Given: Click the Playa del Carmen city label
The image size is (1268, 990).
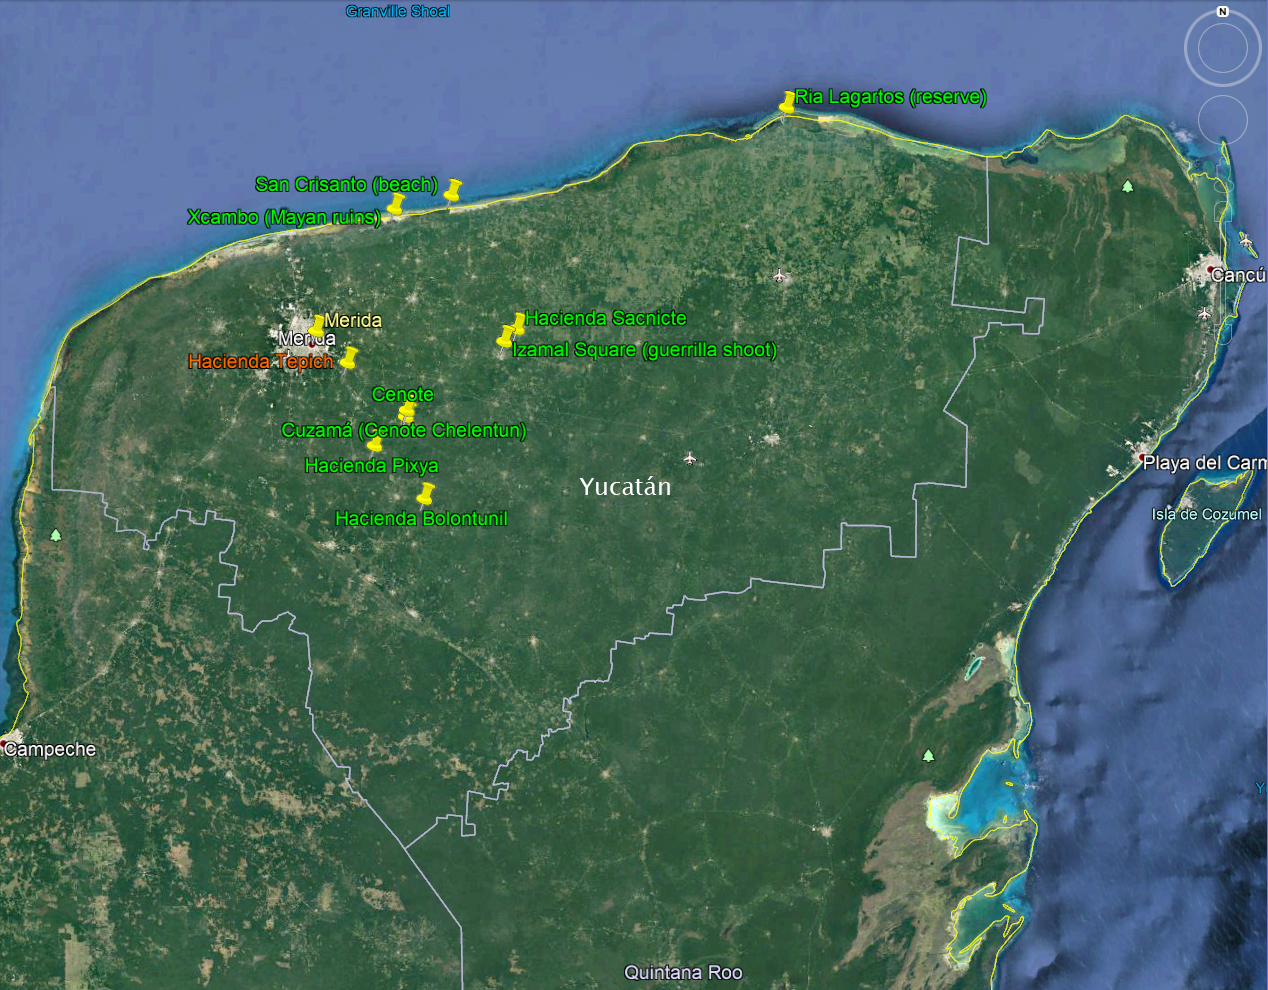Looking at the screenshot, I should click(1204, 463).
